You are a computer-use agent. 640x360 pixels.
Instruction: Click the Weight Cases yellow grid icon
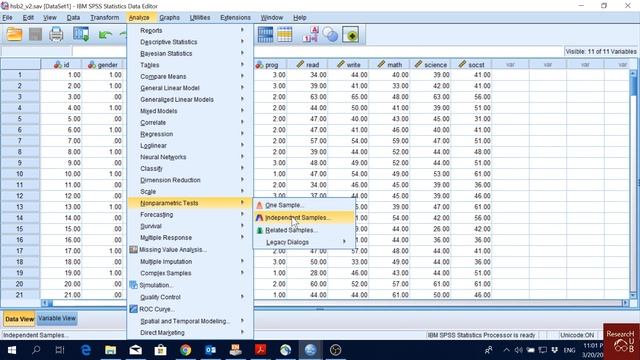click(x=285, y=35)
